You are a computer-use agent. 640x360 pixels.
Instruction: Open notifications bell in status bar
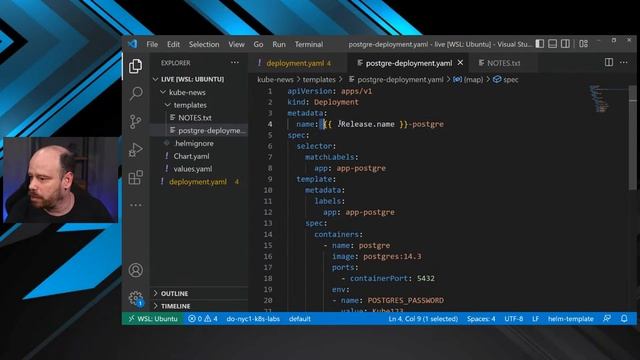point(624,319)
